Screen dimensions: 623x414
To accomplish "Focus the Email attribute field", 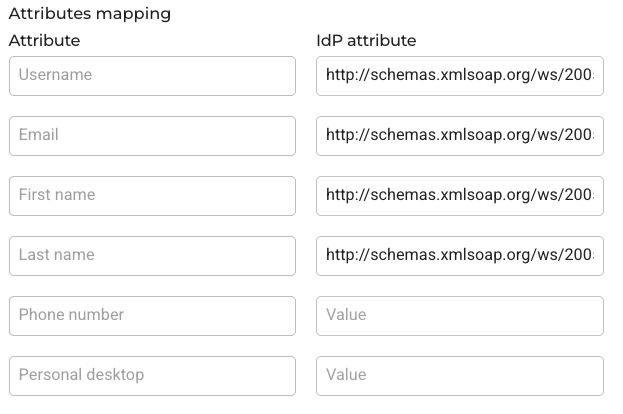I will 152,136.
